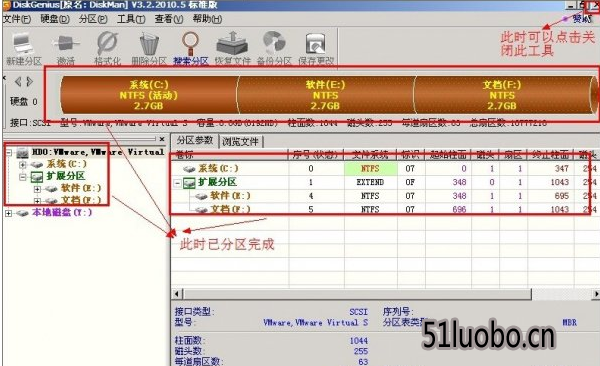
Task: Expand the 系统(C:) node in the disk tree
Action: click(x=23, y=165)
